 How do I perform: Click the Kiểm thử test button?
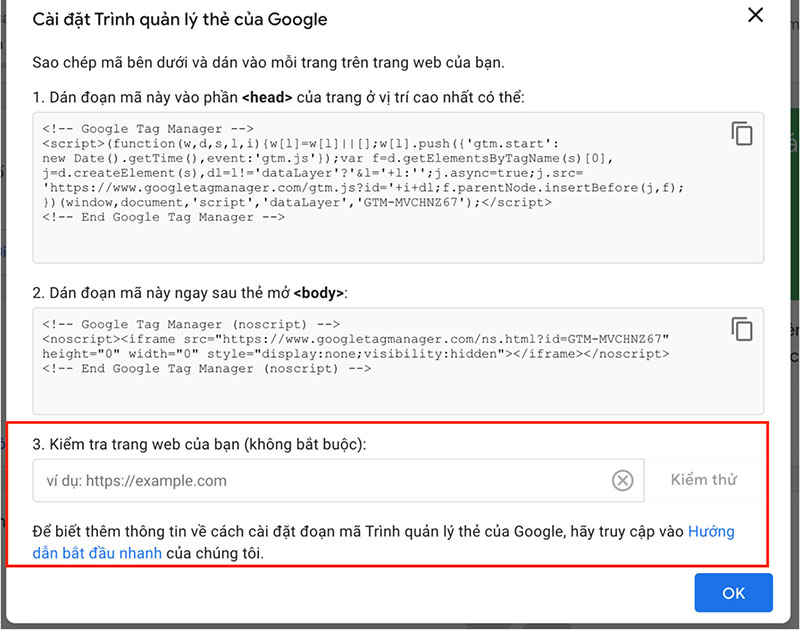point(704,480)
